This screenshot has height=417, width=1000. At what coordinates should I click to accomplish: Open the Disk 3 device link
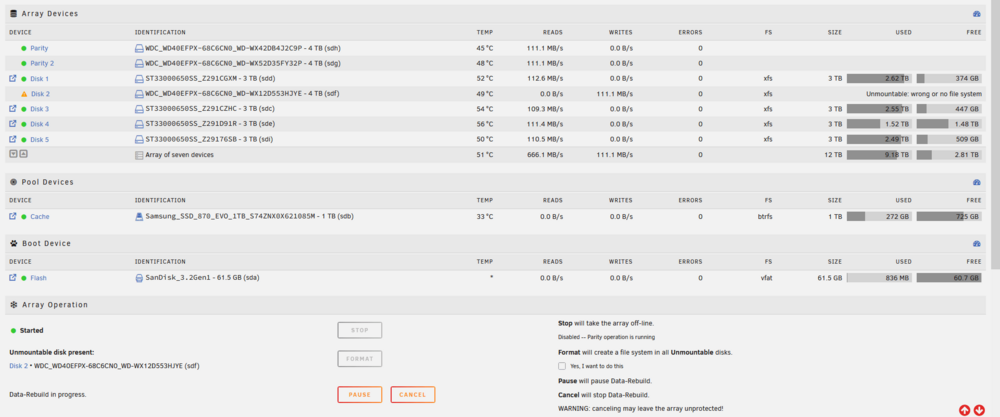click(40, 109)
